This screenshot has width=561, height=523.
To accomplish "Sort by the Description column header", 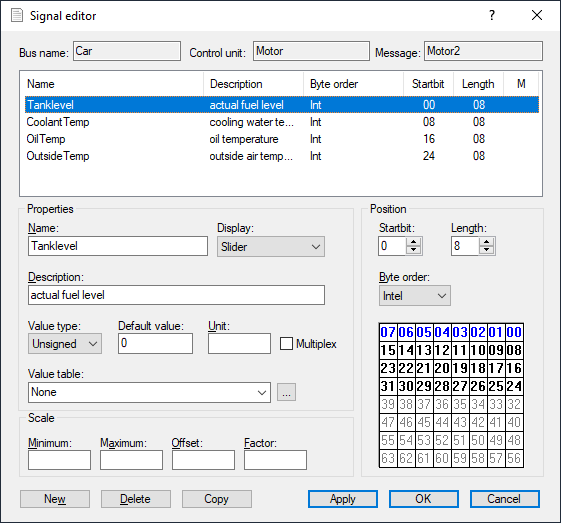I will coord(254,84).
